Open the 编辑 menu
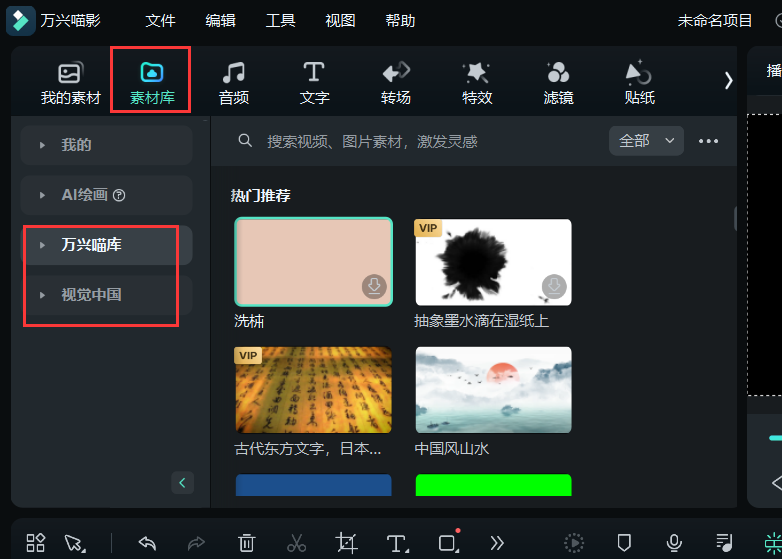Viewport: 782px width, 559px height. tap(220, 20)
